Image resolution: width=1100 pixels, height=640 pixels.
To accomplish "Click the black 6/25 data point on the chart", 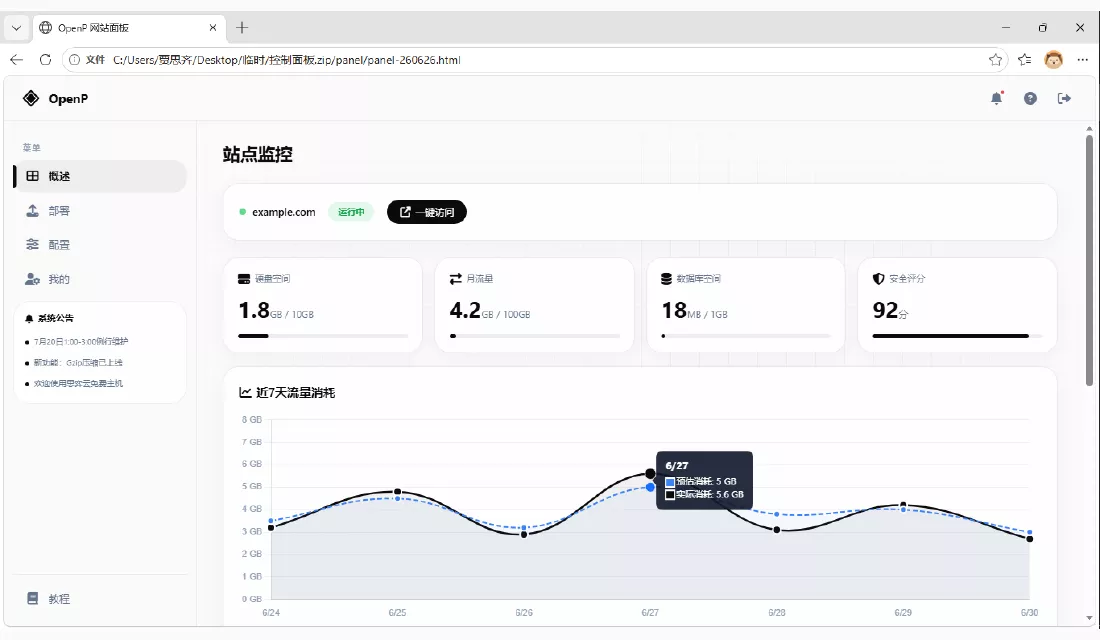I will pos(398,491).
